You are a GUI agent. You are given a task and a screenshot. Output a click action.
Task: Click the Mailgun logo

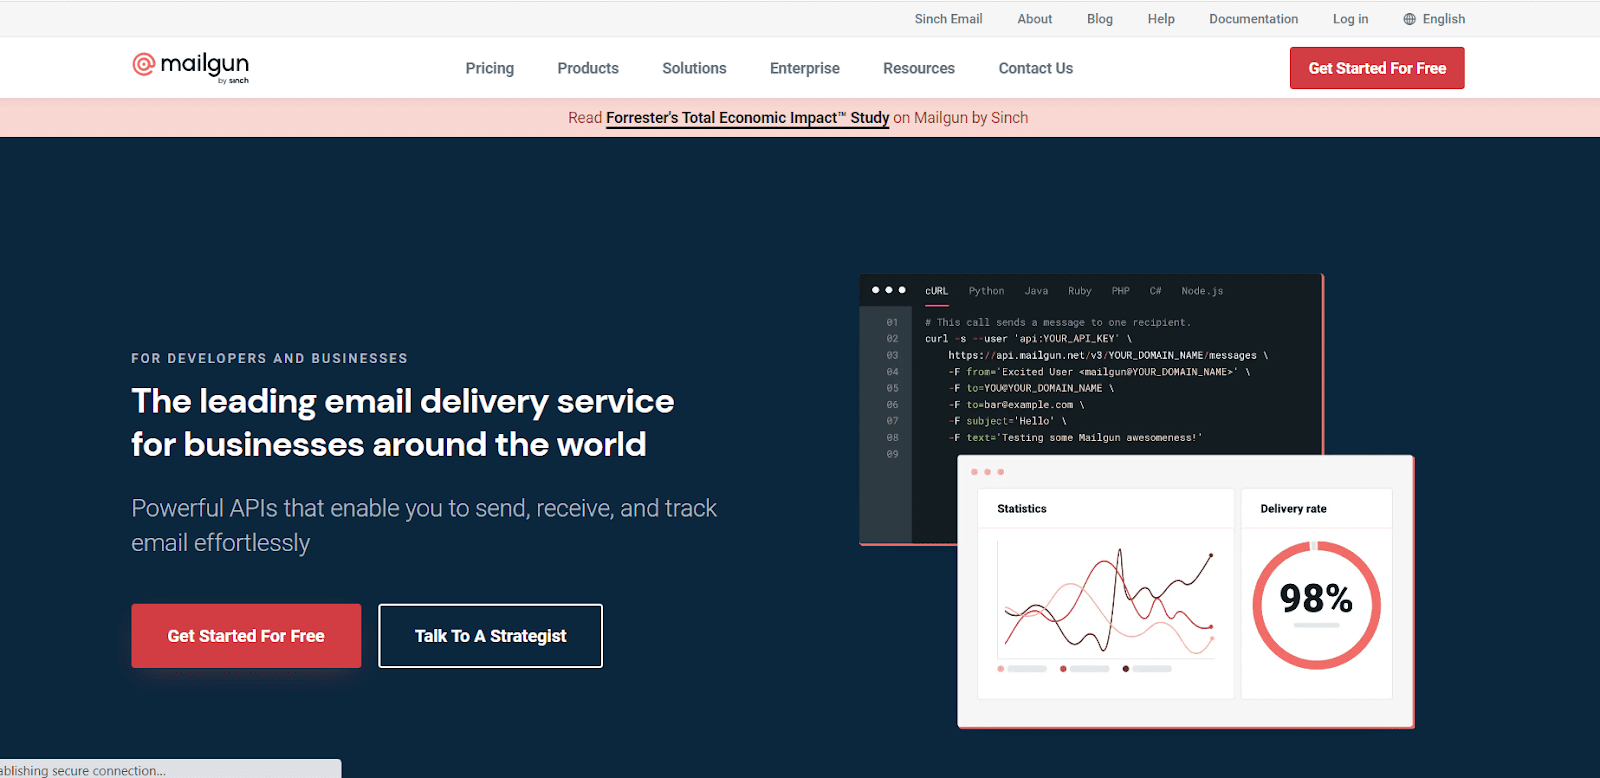point(190,67)
